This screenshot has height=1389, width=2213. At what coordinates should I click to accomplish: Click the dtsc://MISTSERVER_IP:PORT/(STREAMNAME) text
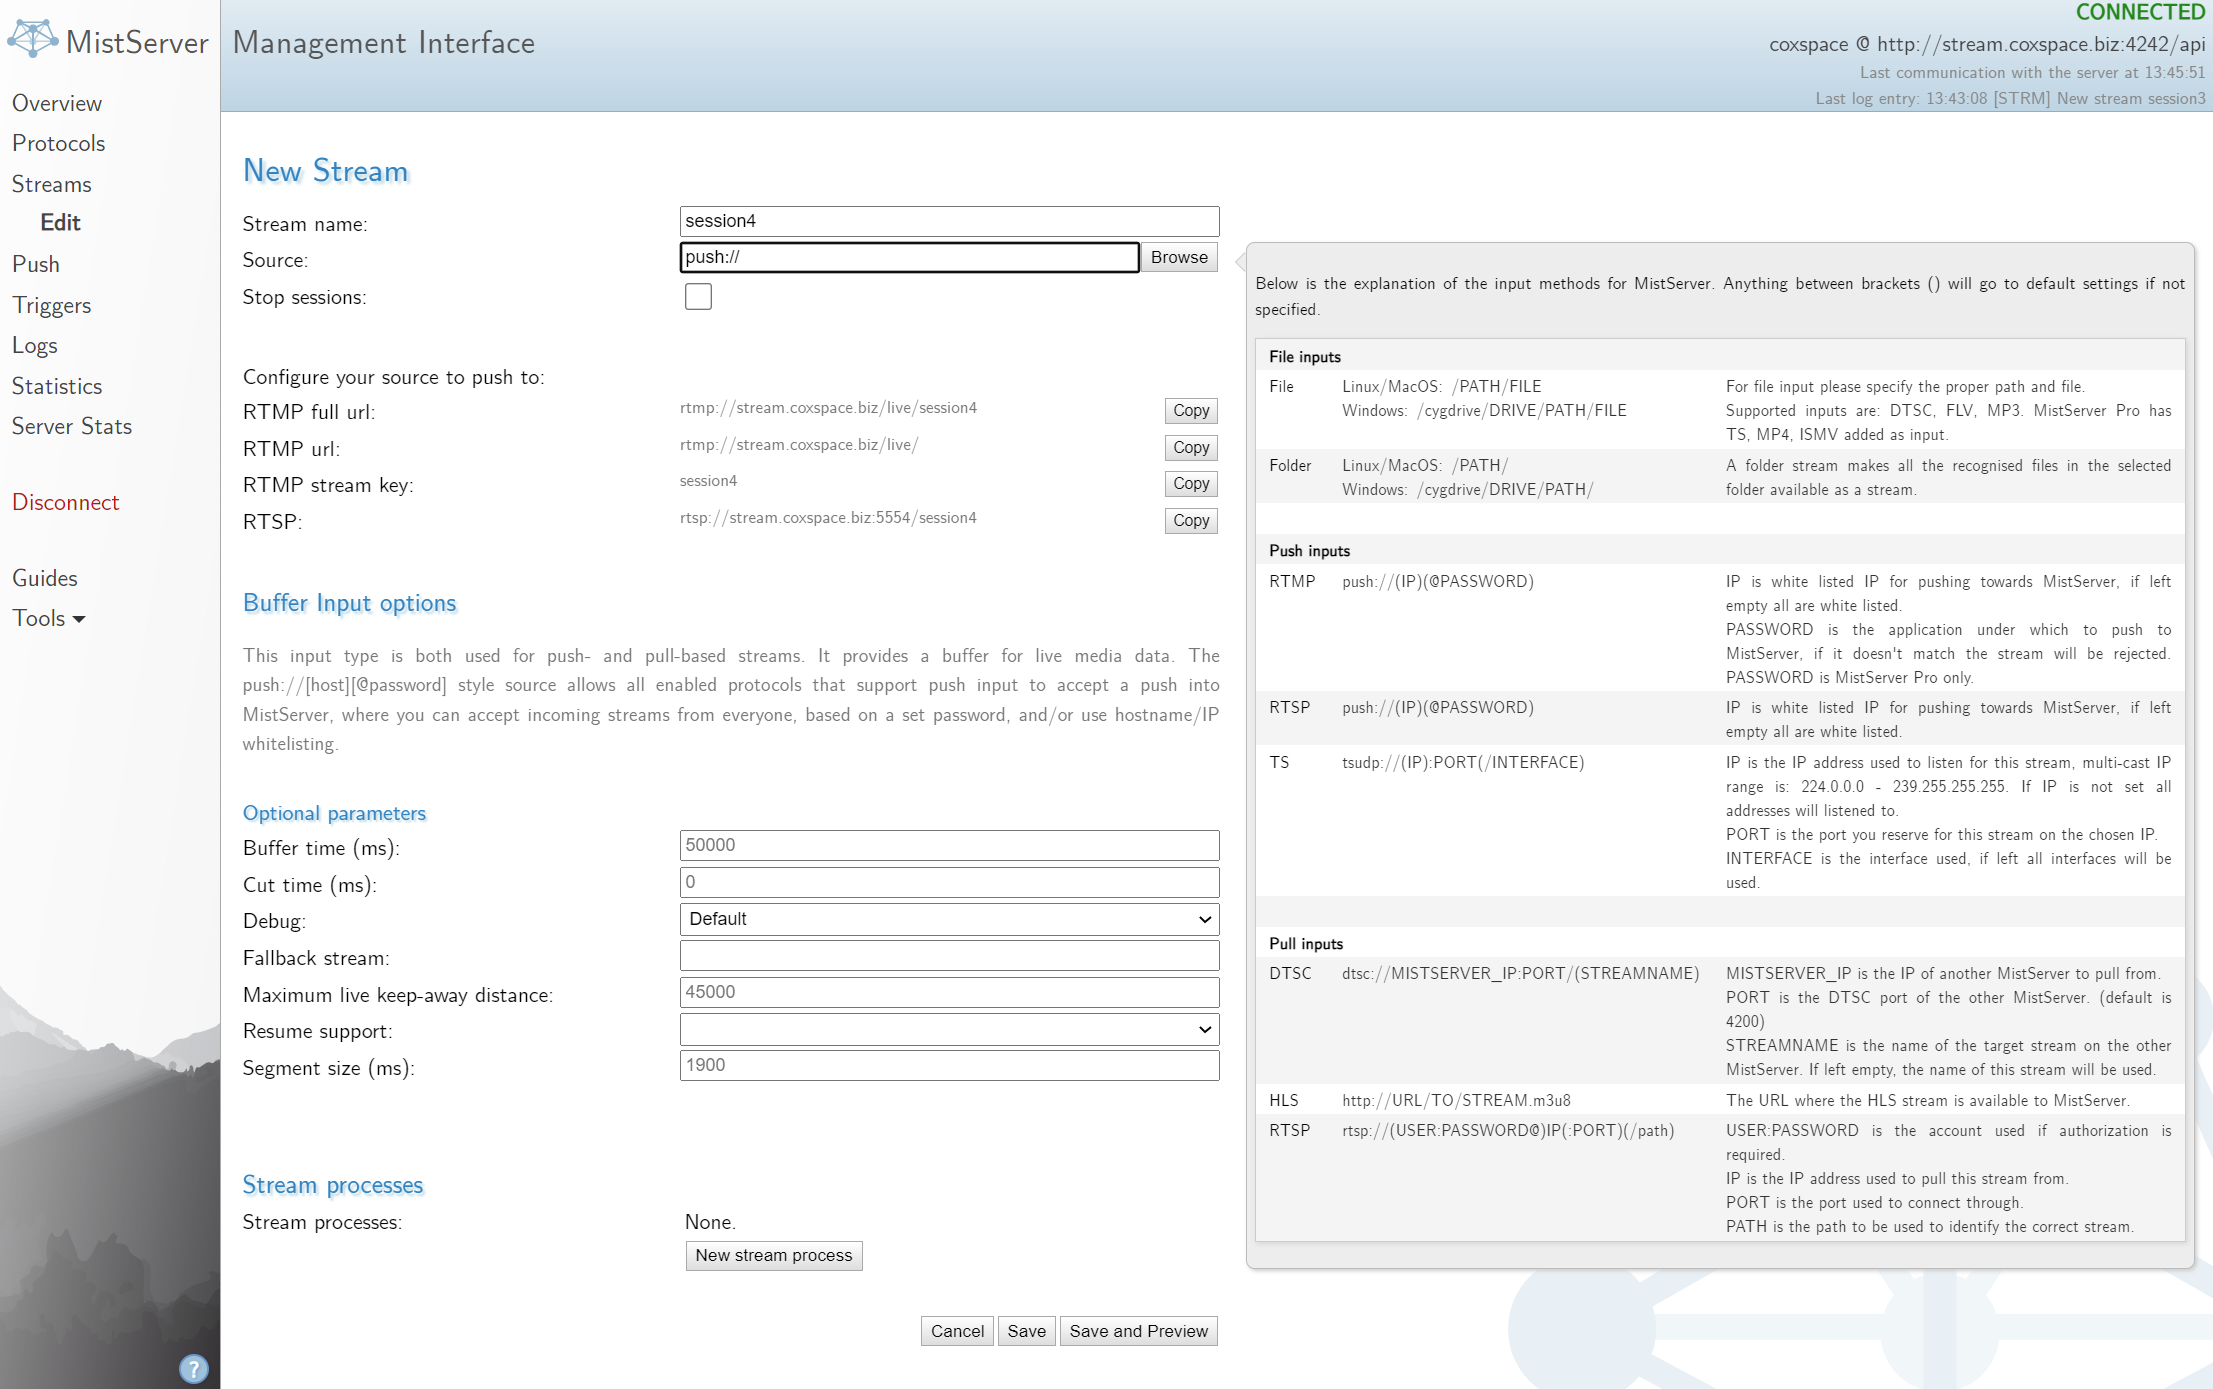click(x=1520, y=973)
